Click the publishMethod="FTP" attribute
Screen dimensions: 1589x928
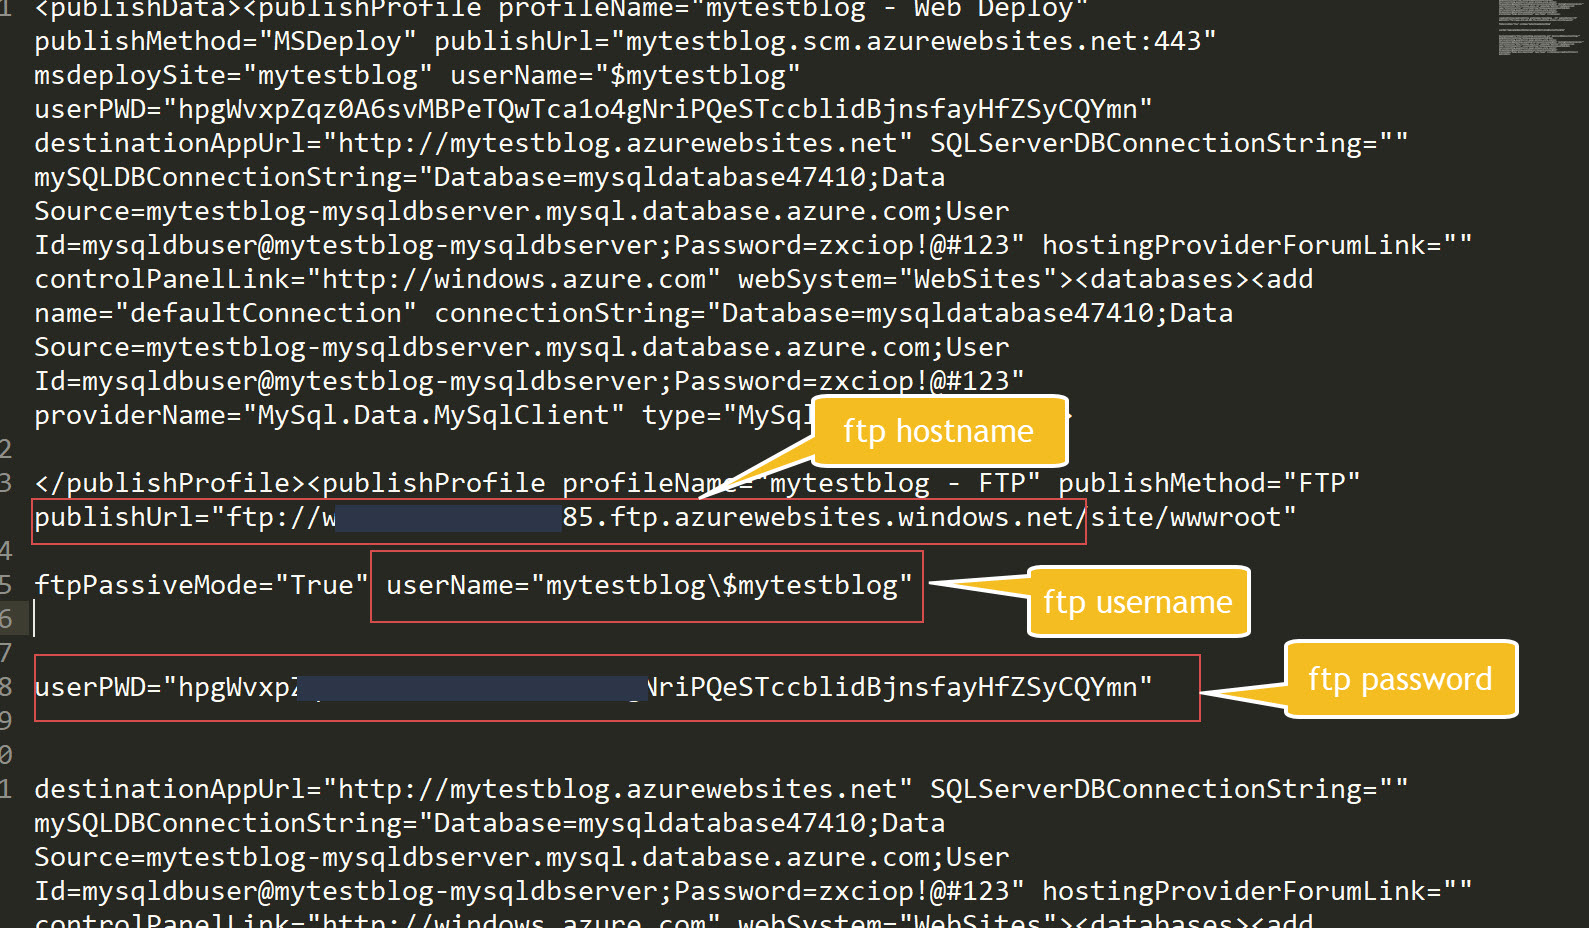[1208, 484]
